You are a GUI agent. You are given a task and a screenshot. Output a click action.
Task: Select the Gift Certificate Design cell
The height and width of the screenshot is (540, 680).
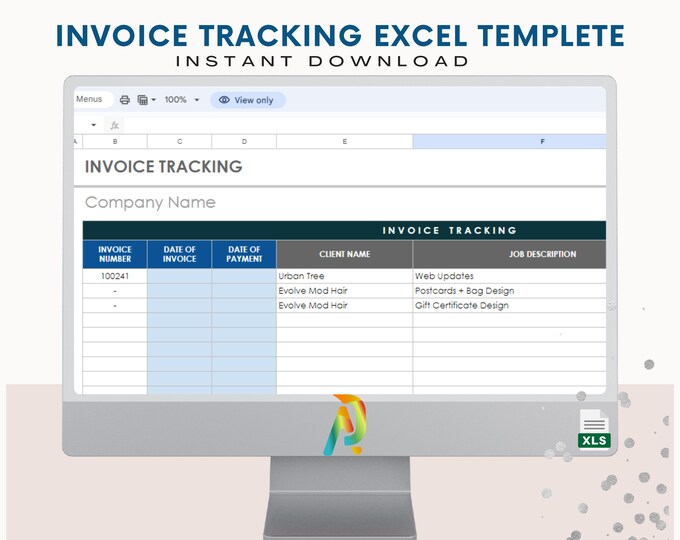point(510,305)
